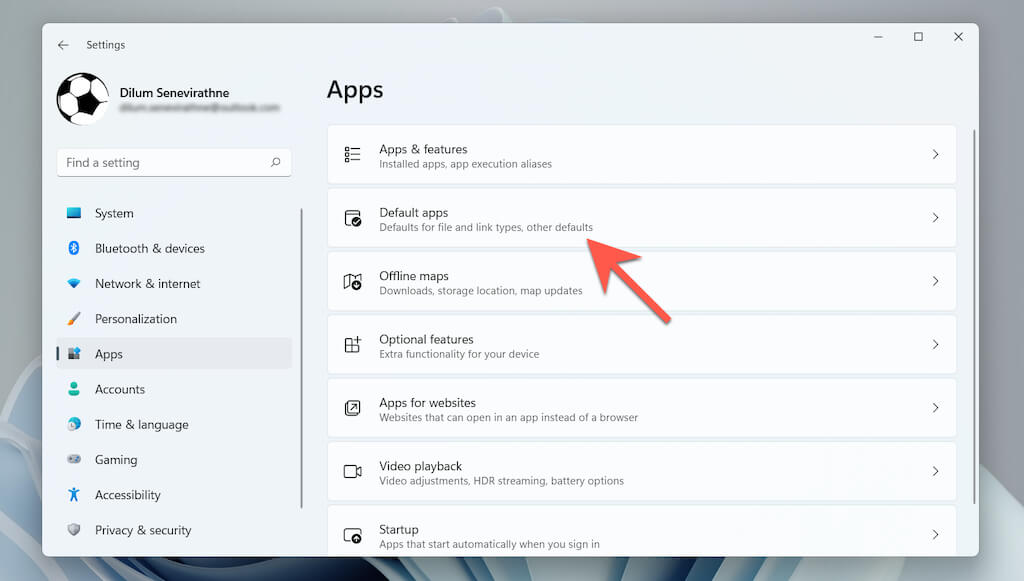Go to Bluetooth & devices
This screenshot has width=1024, height=581.
click(x=150, y=249)
